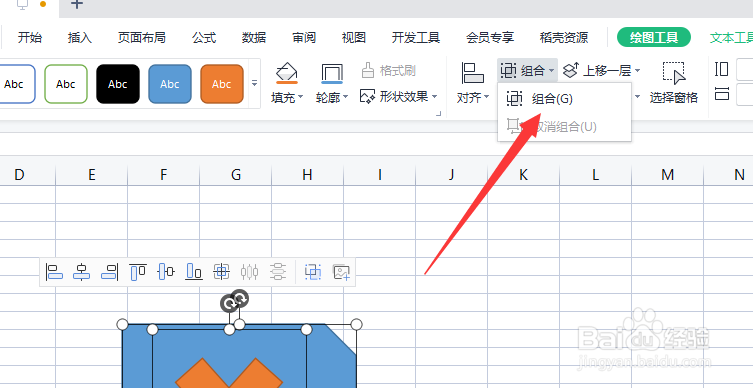753x388 pixels.
Task: Click the shape width input field
Action: pyautogui.click(x=744, y=95)
